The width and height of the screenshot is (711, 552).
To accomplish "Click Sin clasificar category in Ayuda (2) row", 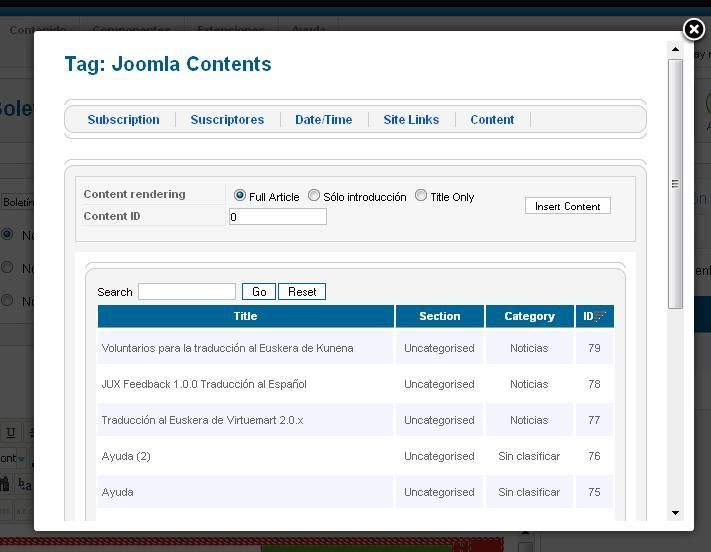I will point(529,456).
